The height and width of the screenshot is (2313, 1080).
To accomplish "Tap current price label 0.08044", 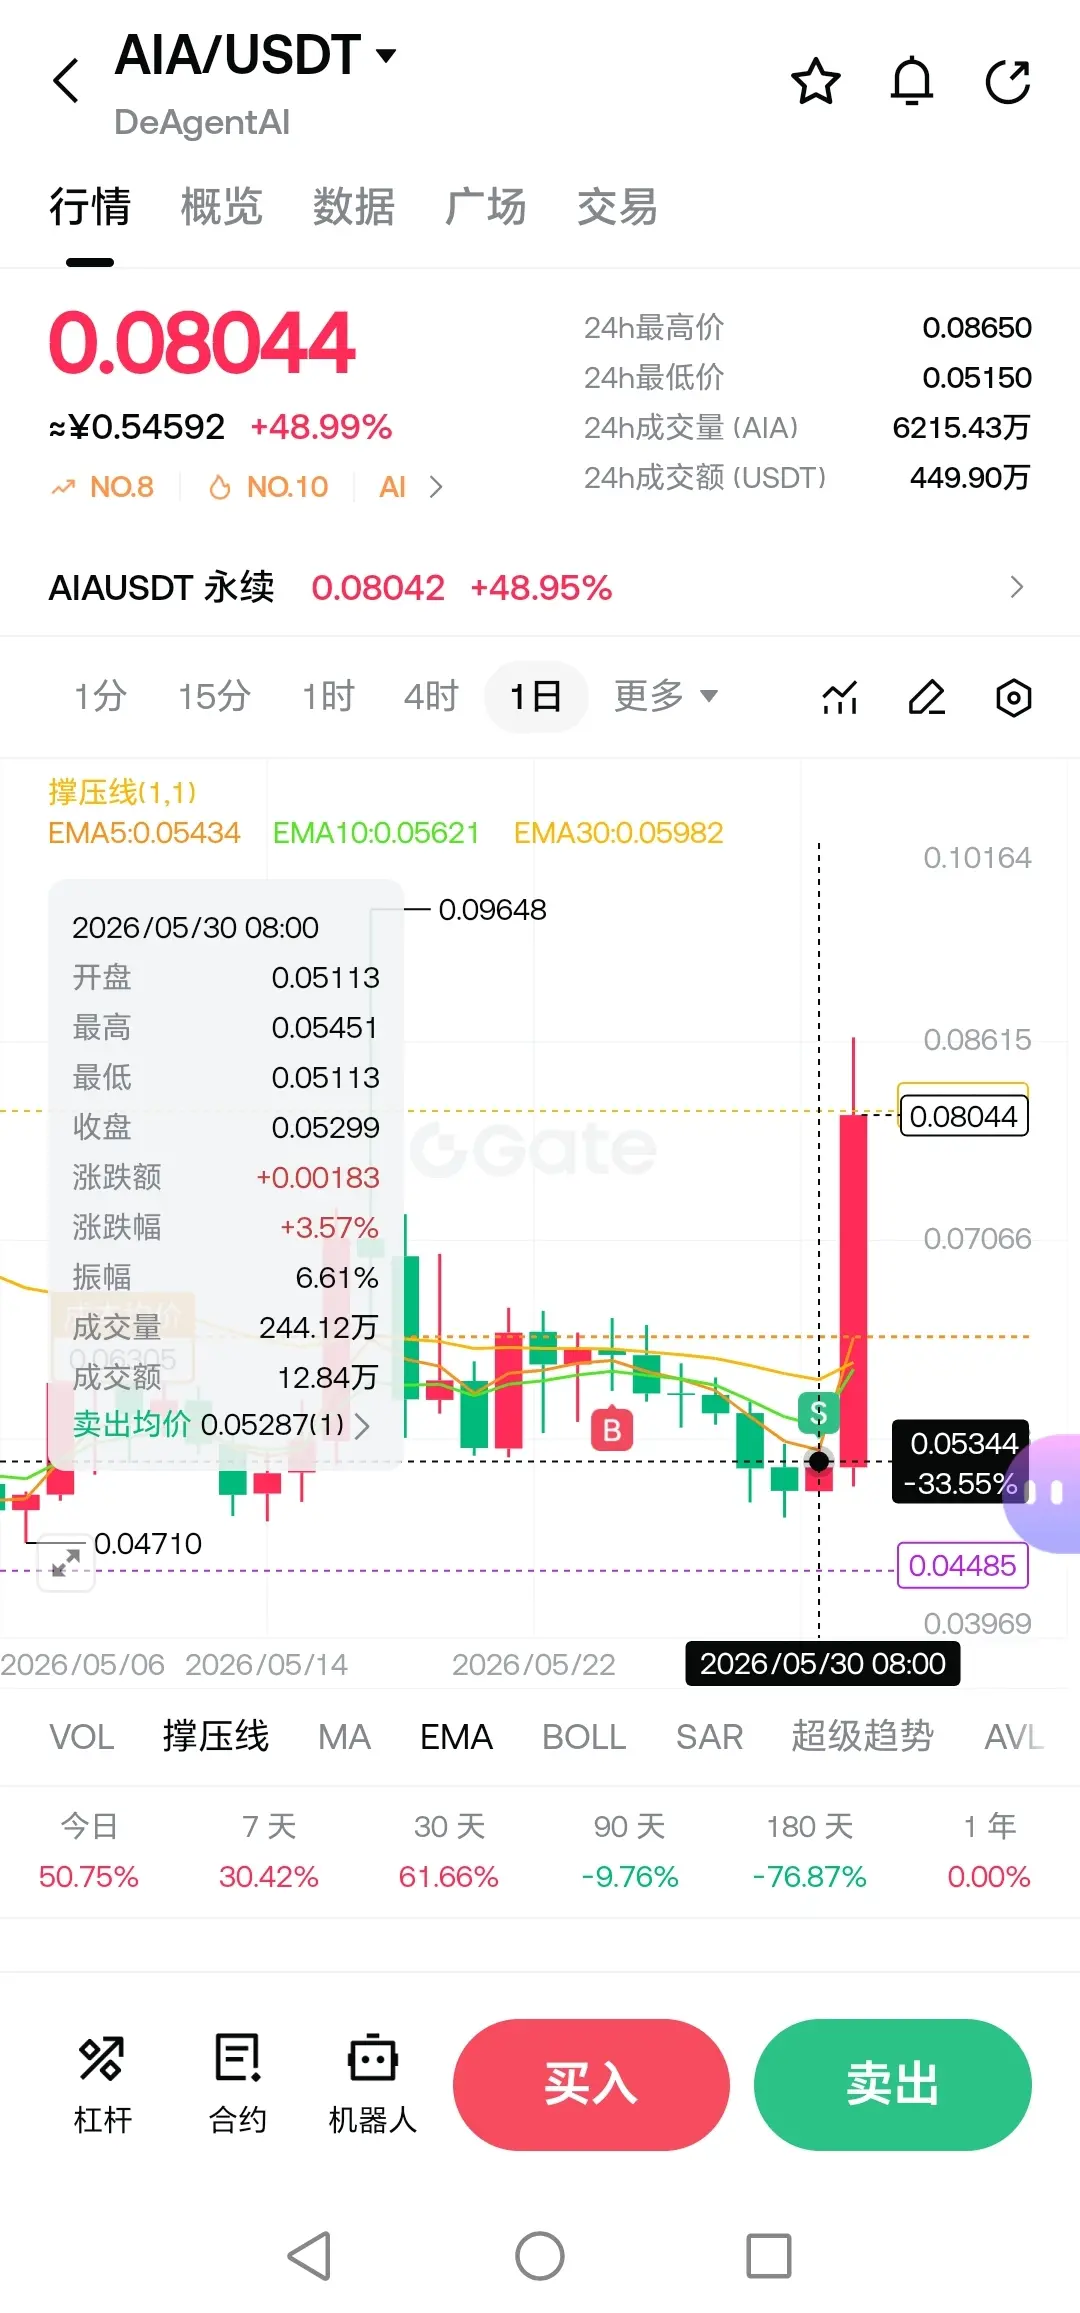I will (x=963, y=1116).
